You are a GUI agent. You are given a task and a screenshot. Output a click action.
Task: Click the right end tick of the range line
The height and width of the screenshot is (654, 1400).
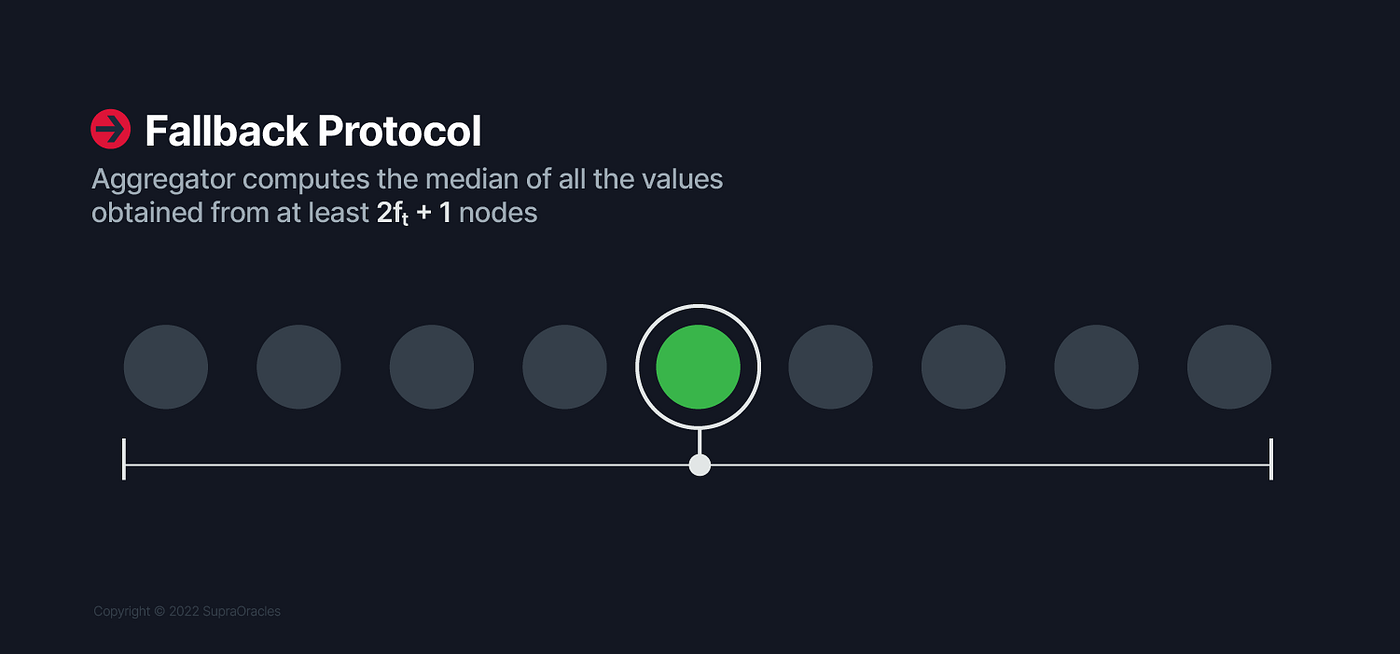(1271, 459)
